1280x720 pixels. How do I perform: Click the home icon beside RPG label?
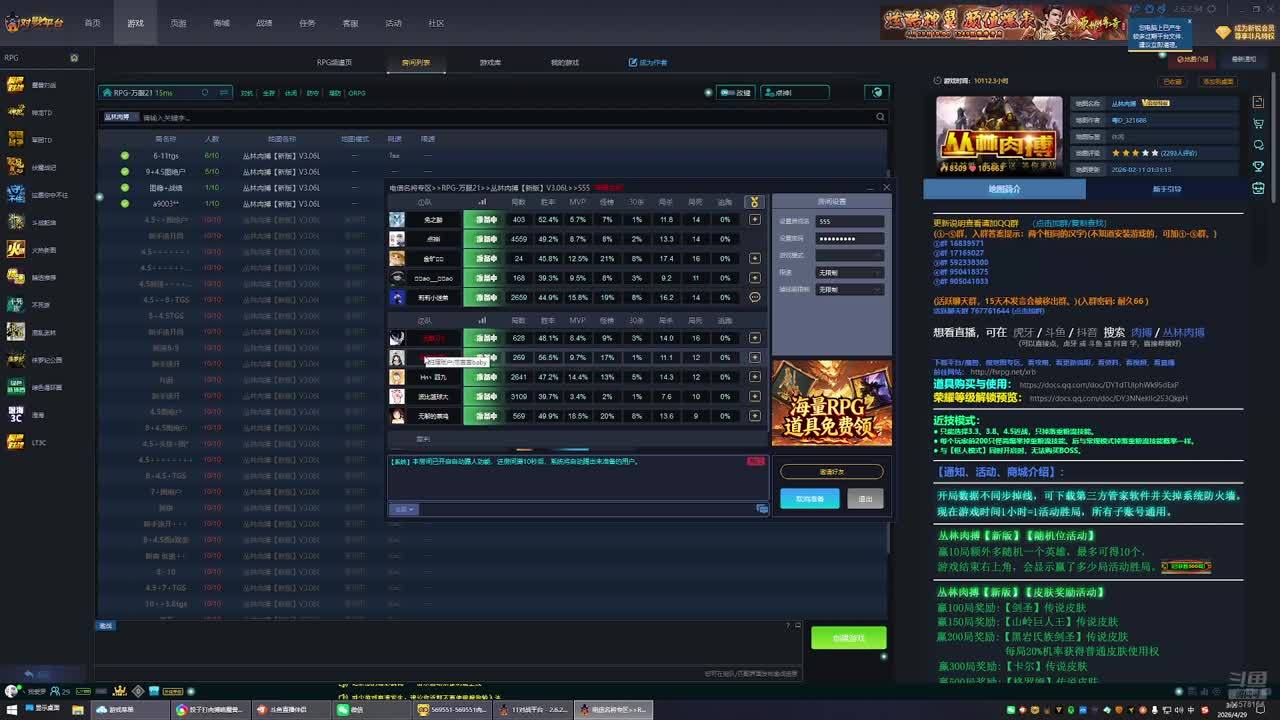click(74, 58)
